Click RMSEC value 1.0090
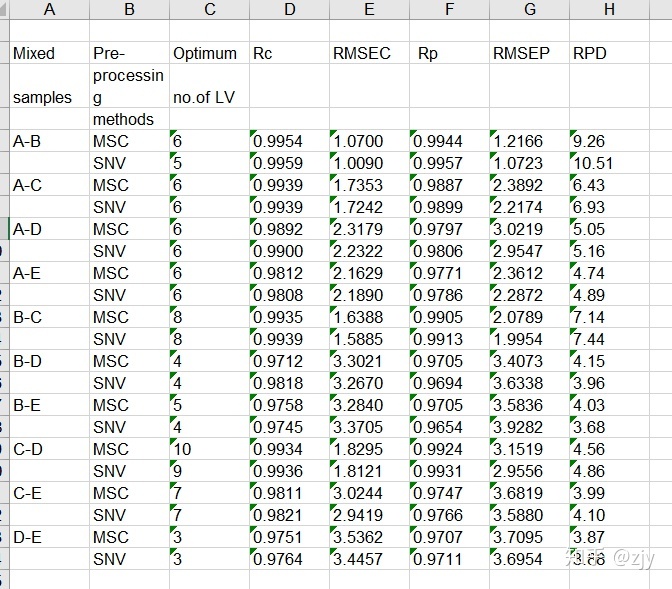 (369, 163)
